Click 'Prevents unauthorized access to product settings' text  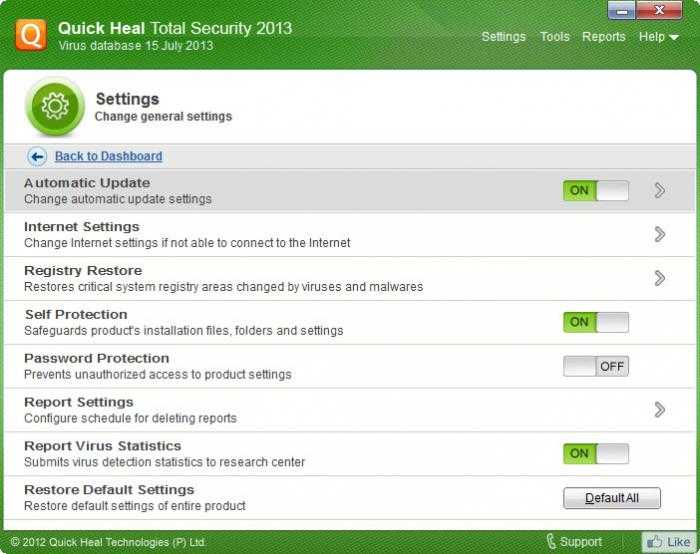[158, 374]
